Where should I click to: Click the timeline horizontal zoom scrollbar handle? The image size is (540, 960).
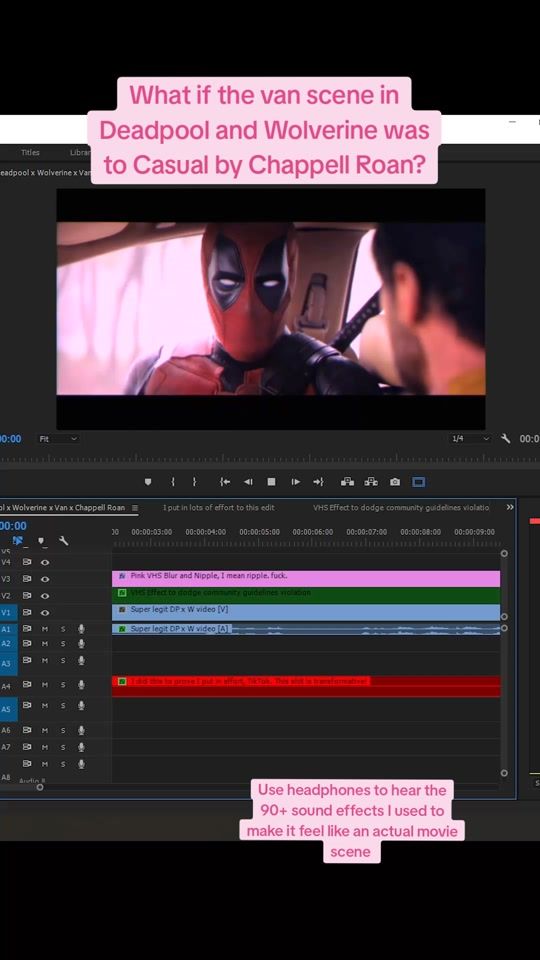[40, 787]
